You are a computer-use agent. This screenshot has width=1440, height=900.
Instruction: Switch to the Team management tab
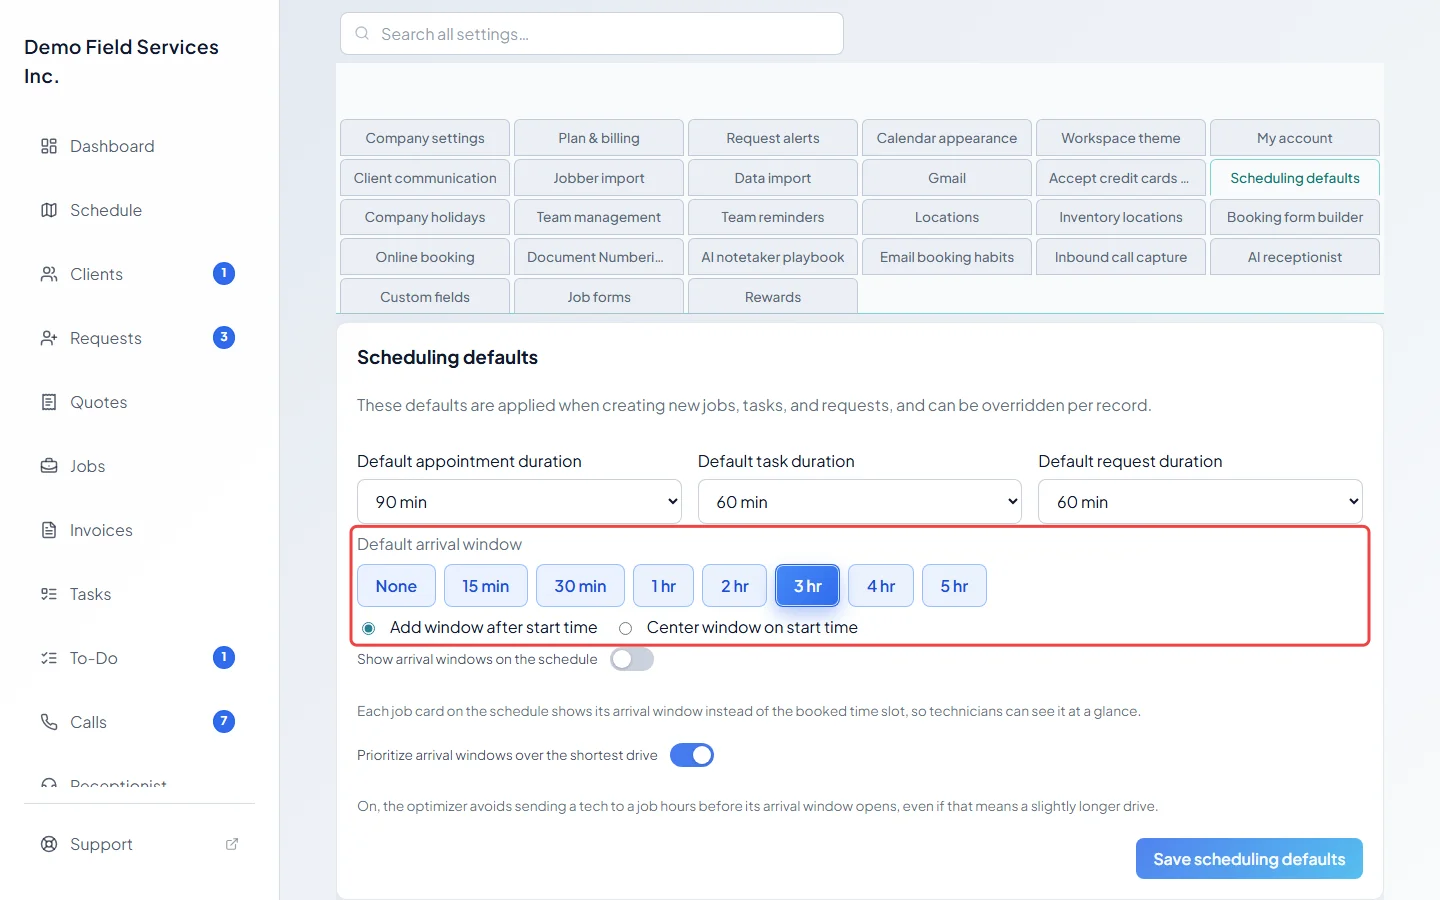pos(599,217)
